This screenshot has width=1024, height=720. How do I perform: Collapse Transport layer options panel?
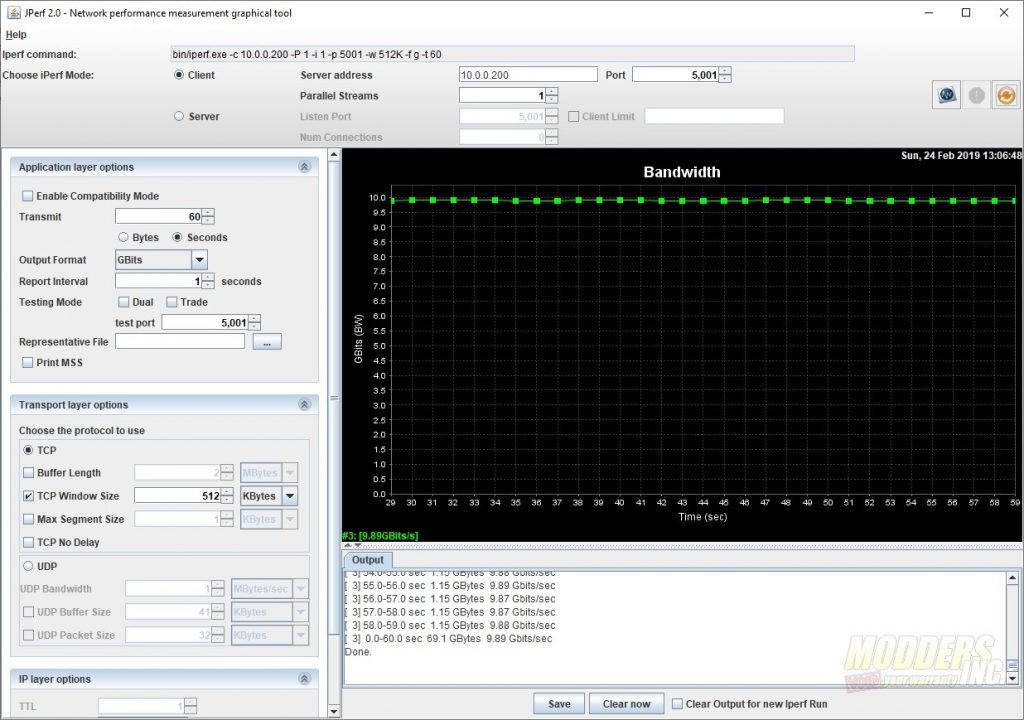(x=304, y=404)
